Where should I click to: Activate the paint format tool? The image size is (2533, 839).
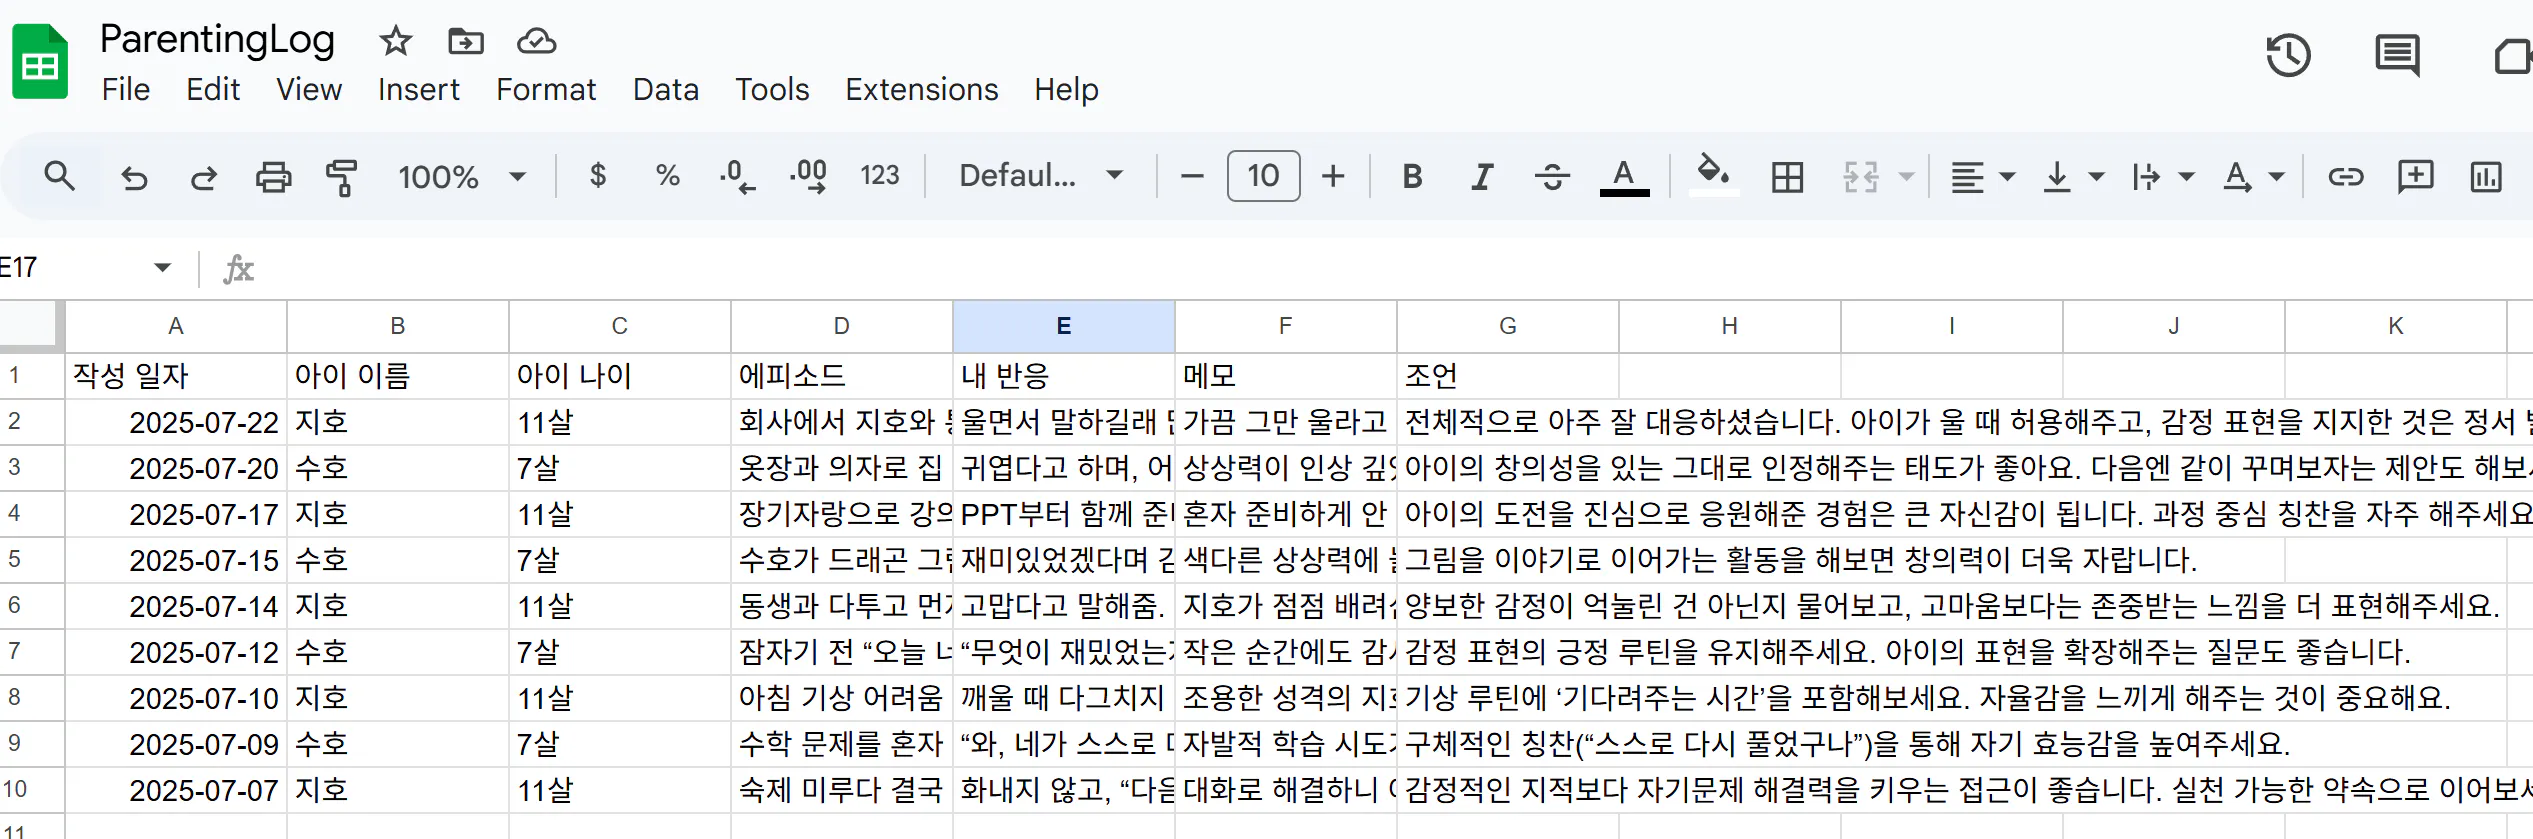(342, 177)
